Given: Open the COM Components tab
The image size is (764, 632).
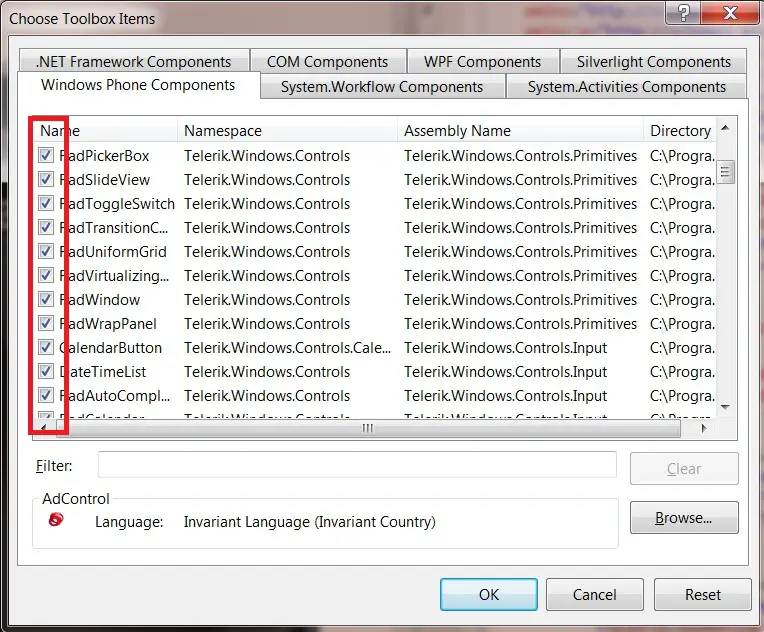Looking at the screenshot, I should (x=327, y=61).
